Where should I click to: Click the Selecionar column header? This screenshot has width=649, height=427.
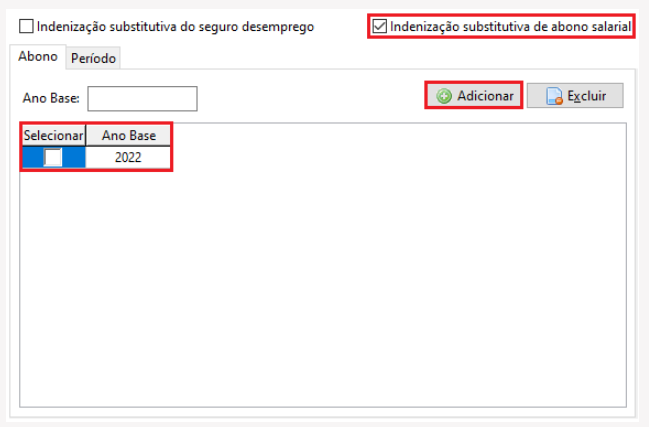[x=54, y=135]
